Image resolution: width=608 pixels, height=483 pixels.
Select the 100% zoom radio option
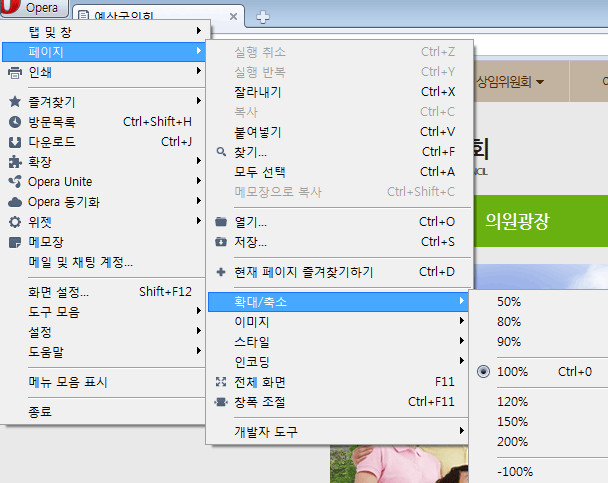pyautogui.click(x=484, y=372)
